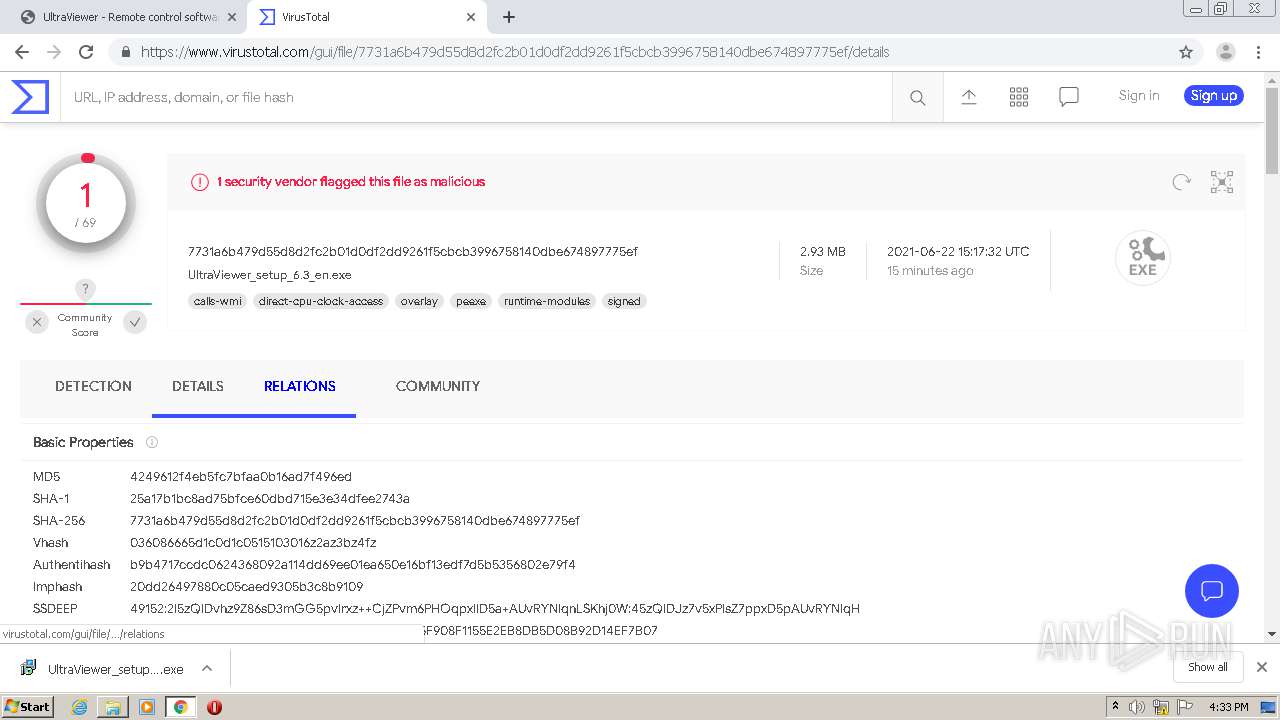Open the Windows Start button
1280x720 pixels.
27,707
